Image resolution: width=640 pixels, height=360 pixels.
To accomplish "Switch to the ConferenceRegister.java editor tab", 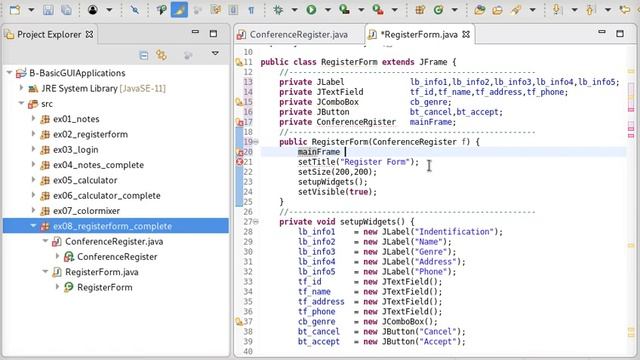I will pos(298,35).
